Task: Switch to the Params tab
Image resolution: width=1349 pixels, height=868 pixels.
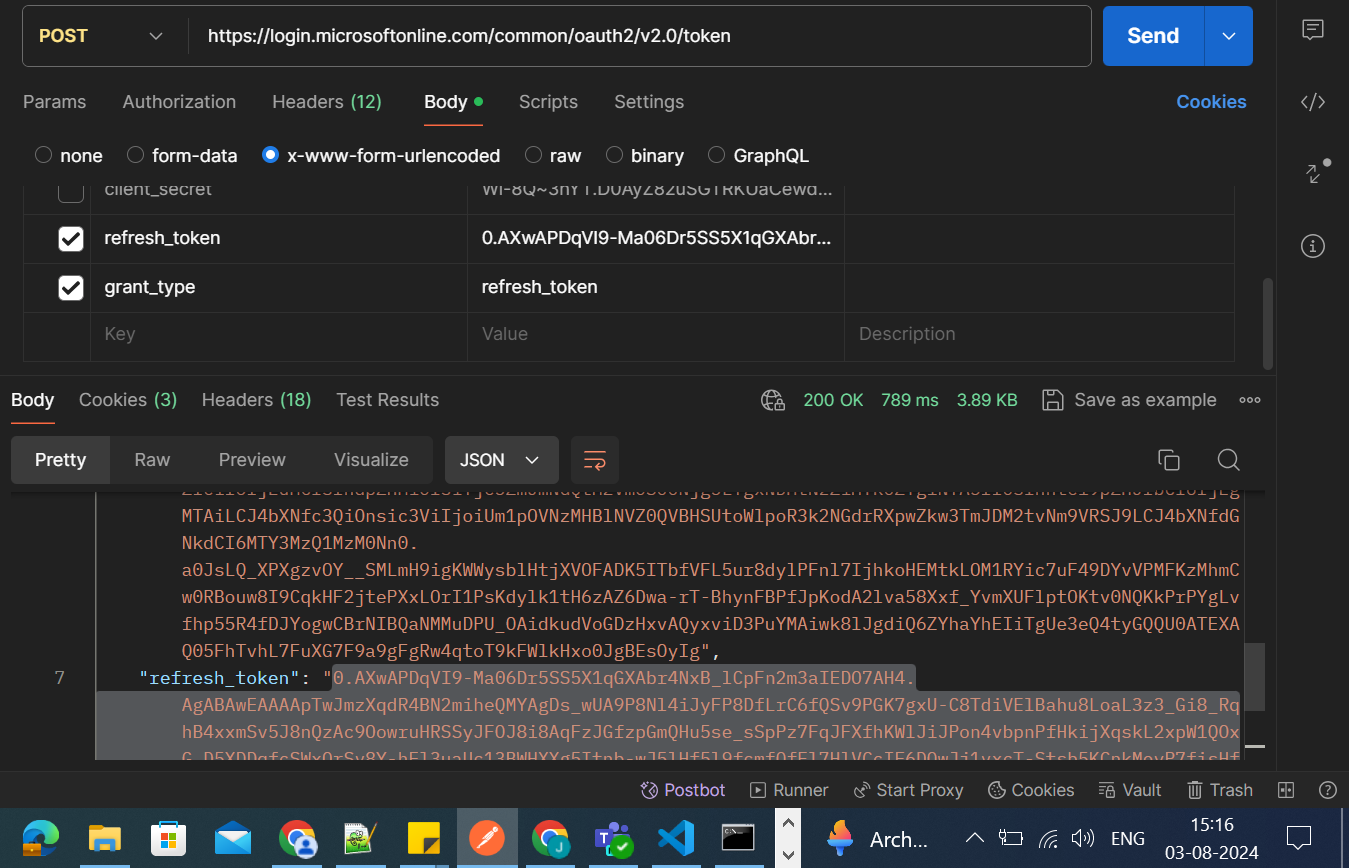Action: (x=54, y=102)
